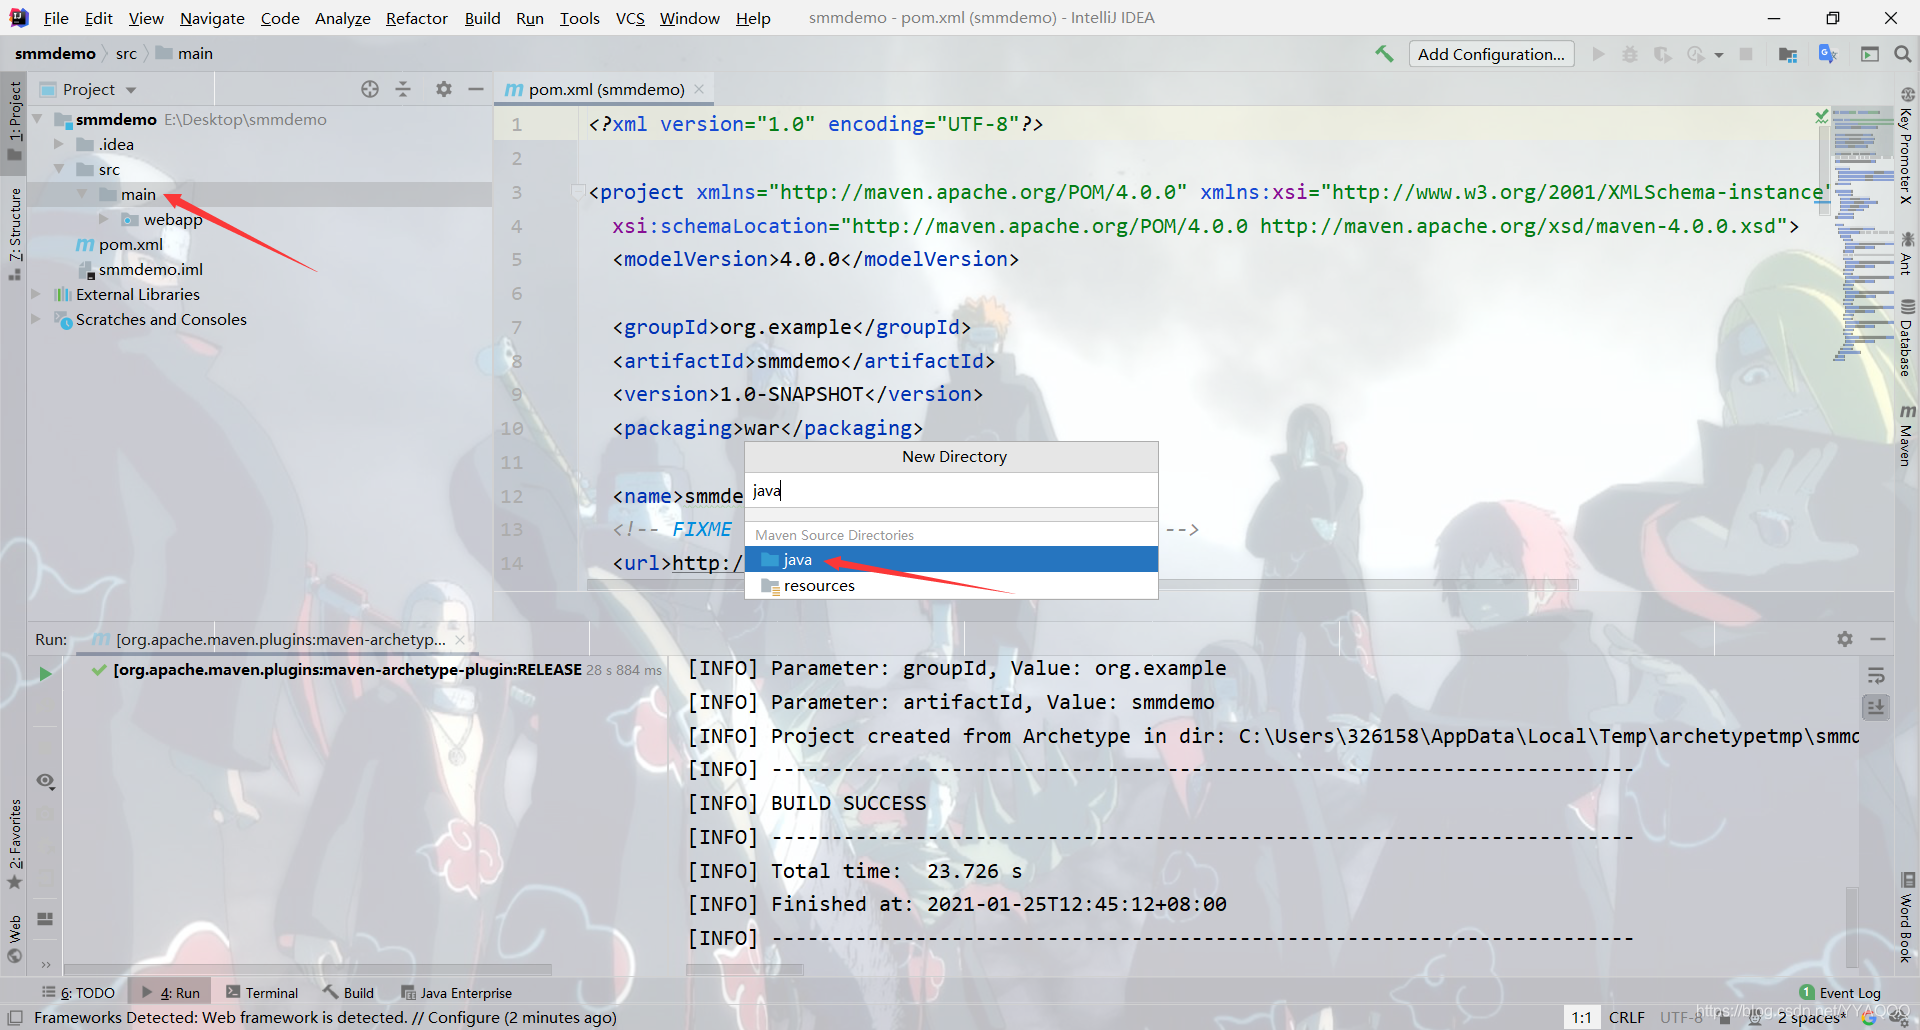This screenshot has height=1030, width=1920.
Task: Collapse the main folder arrow
Action: pyautogui.click(x=82, y=194)
